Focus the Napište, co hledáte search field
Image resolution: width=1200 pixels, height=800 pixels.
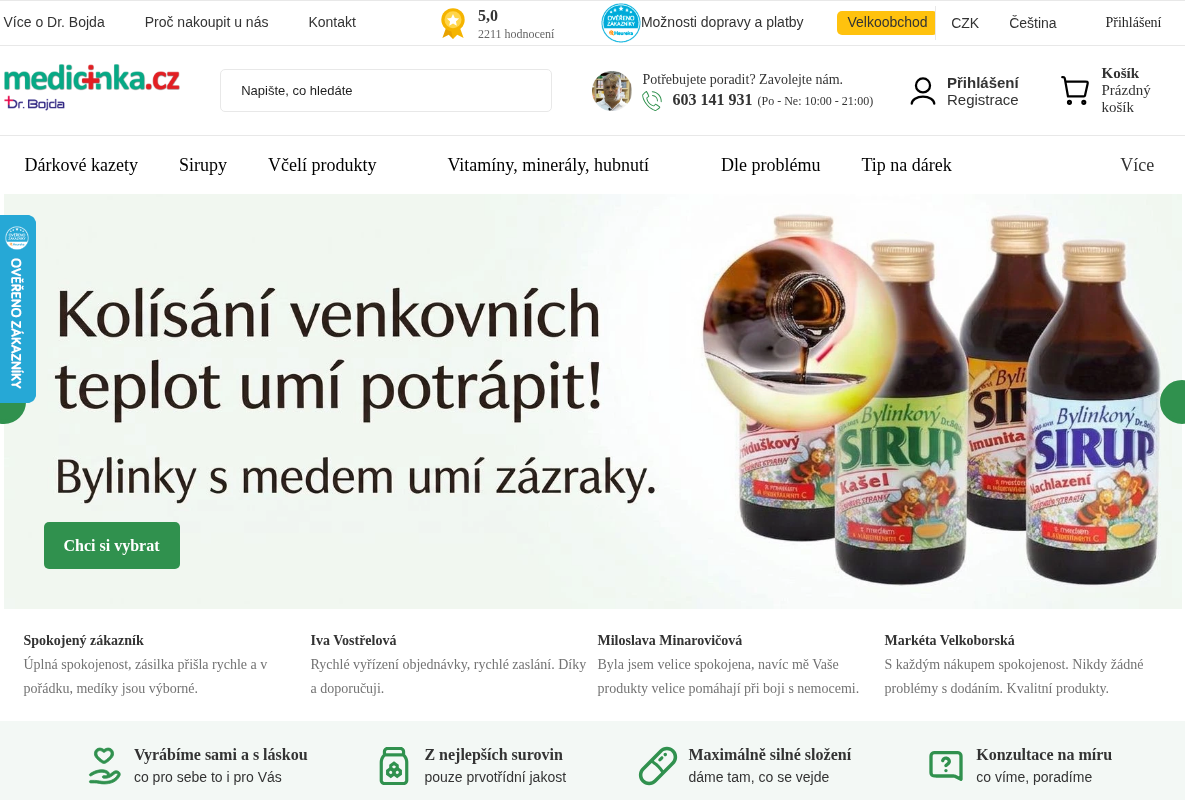click(386, 90)
